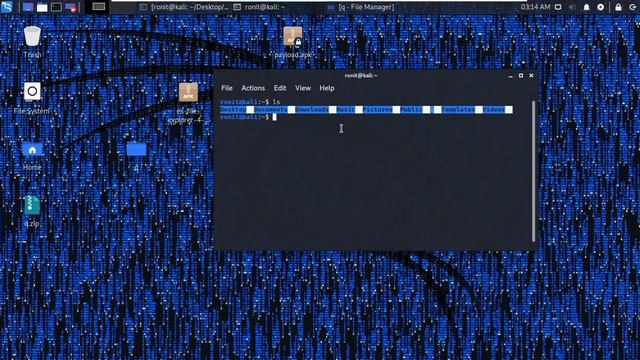Image resolution: width=640 pixels, height=360 pixels.
Task: Open the web browser panel launcher
Action: (x=71, y=7)
